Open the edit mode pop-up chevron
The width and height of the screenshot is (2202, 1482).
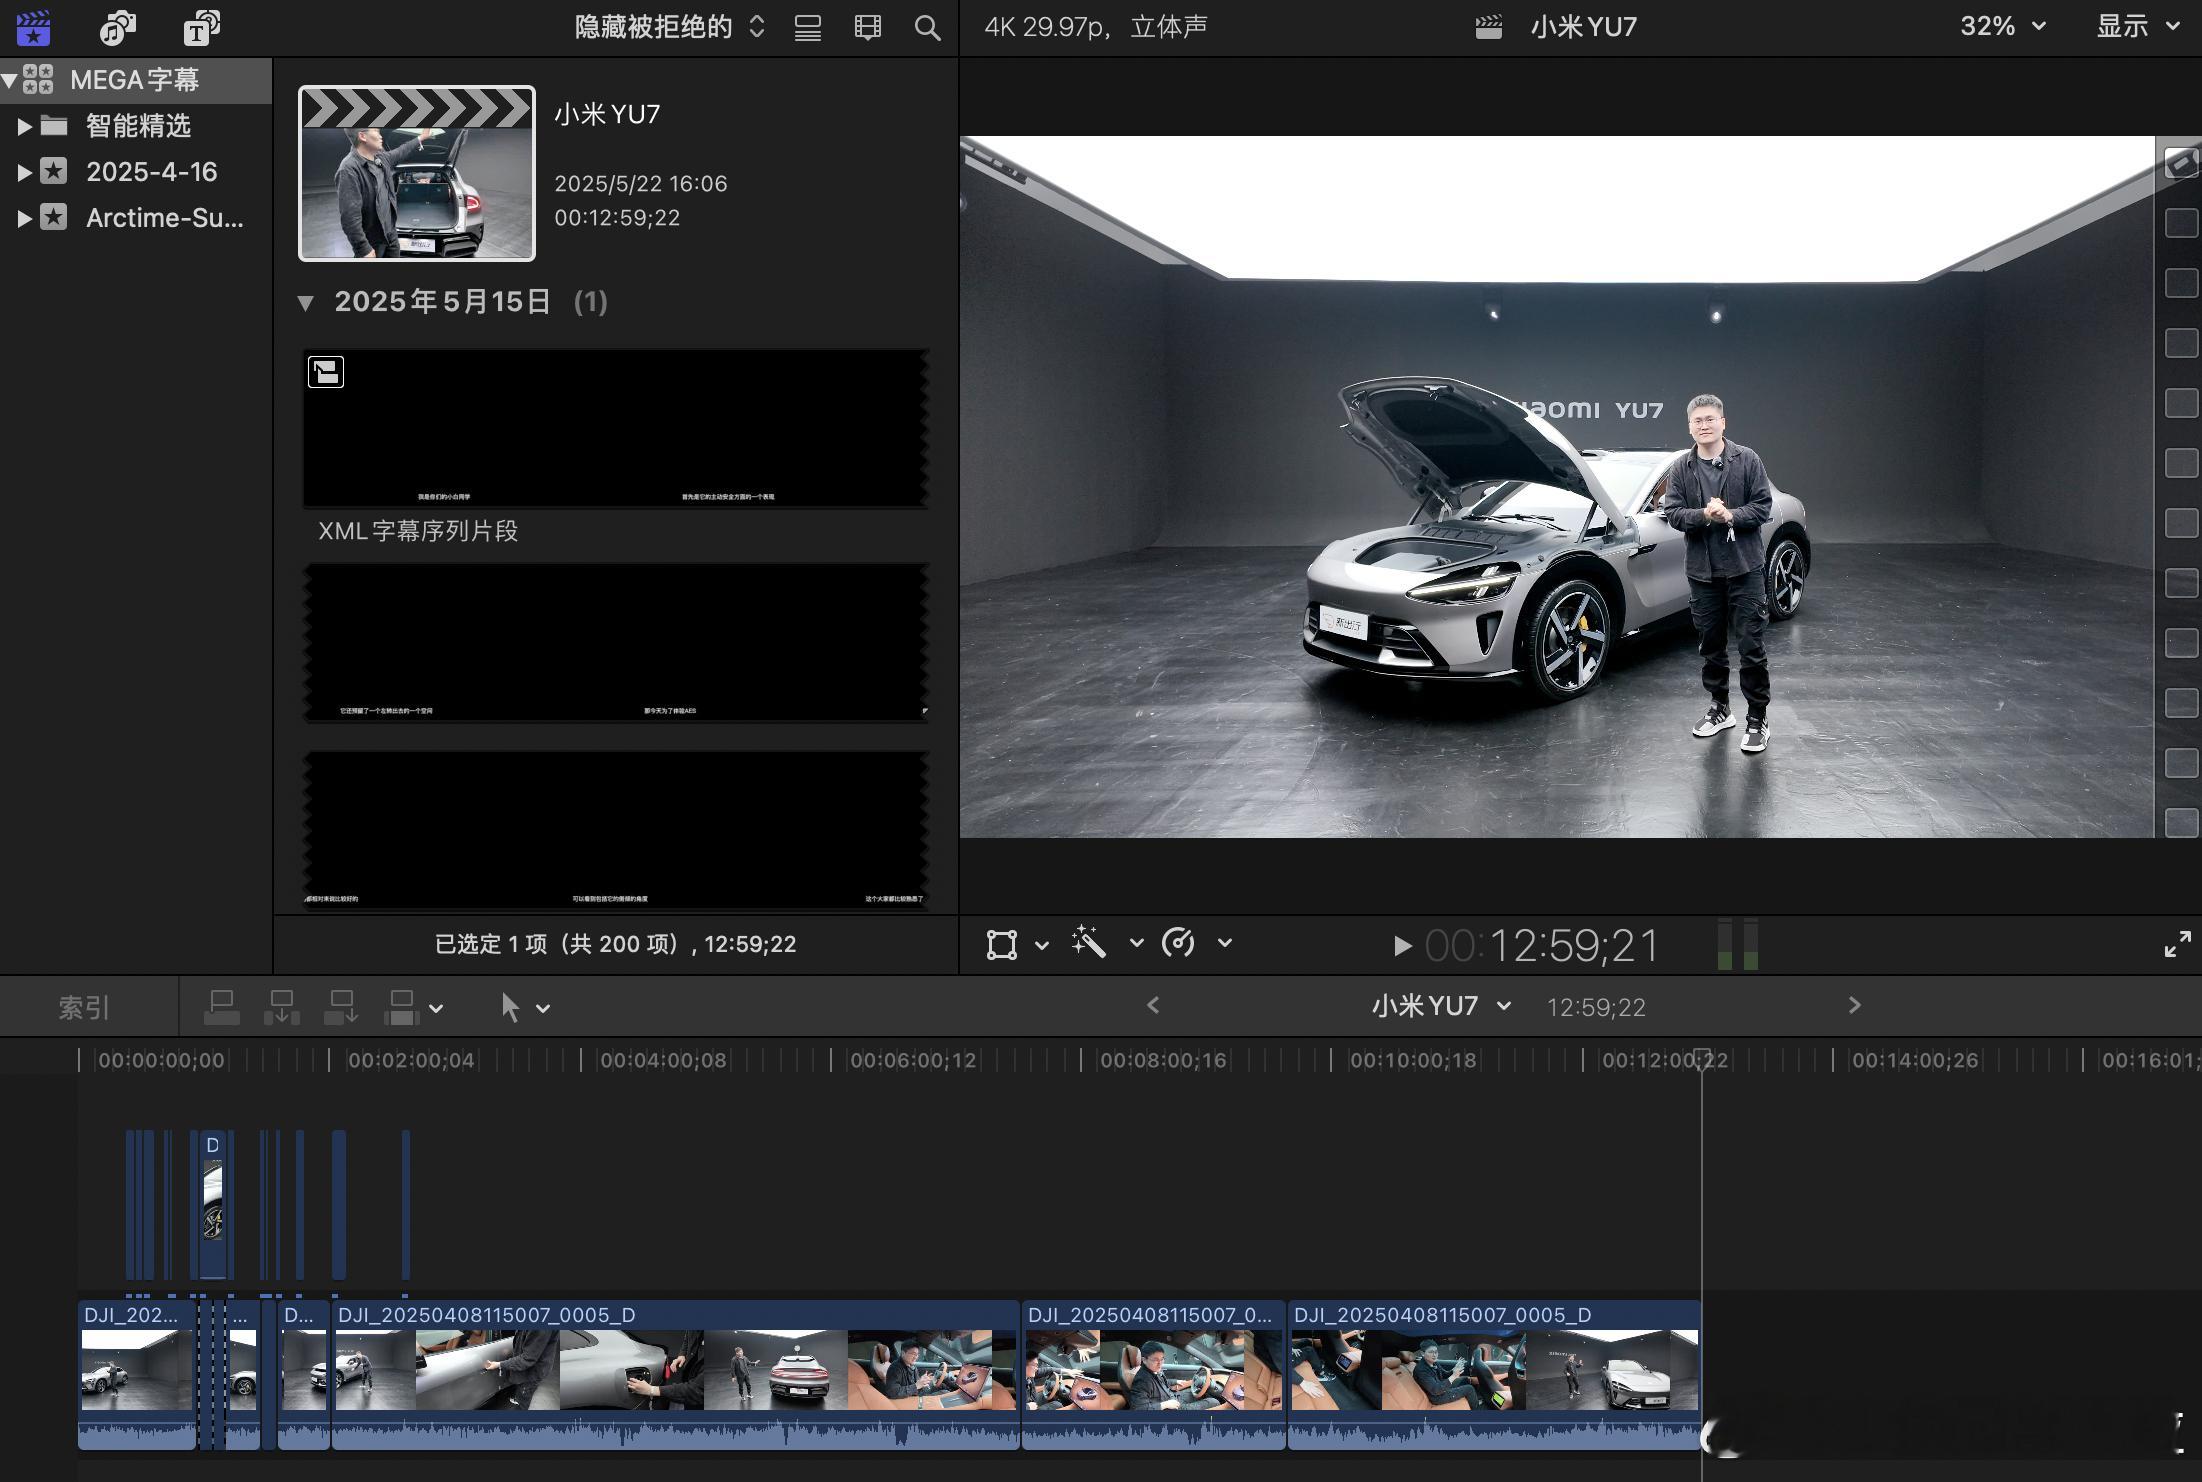(436, 1009)
